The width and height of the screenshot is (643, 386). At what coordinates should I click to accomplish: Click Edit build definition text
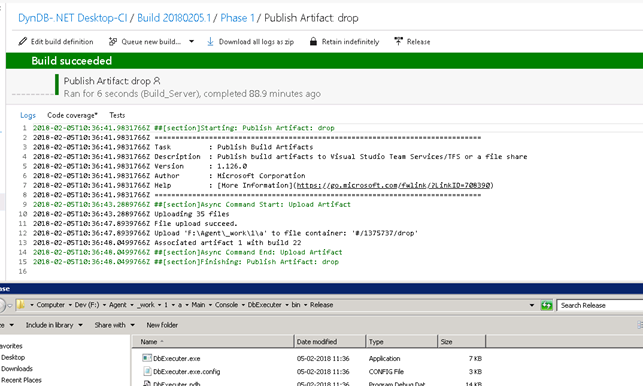tap(62, 41)
